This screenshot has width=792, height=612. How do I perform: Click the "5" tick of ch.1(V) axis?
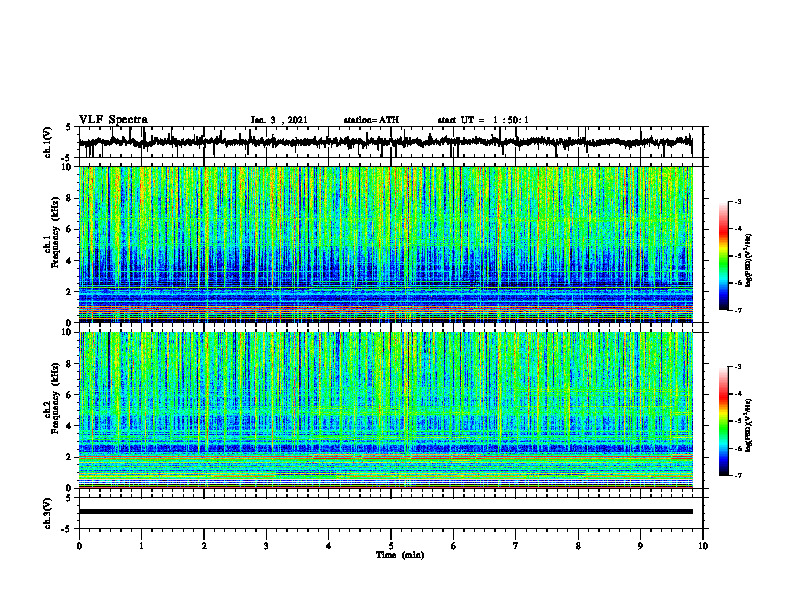click(x=68, y=127)
